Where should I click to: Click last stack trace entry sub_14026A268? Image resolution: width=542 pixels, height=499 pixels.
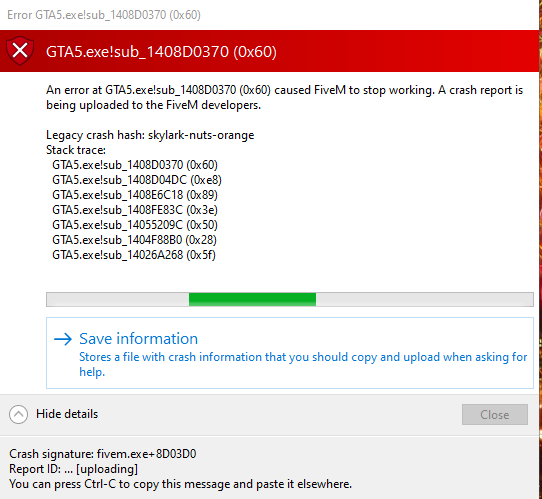(134, 255)
